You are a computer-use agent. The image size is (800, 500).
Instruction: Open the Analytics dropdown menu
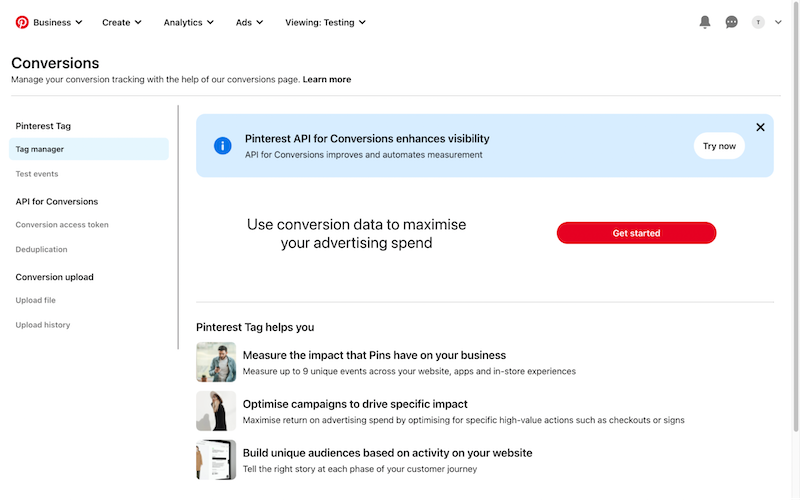(x=188, y=22)
